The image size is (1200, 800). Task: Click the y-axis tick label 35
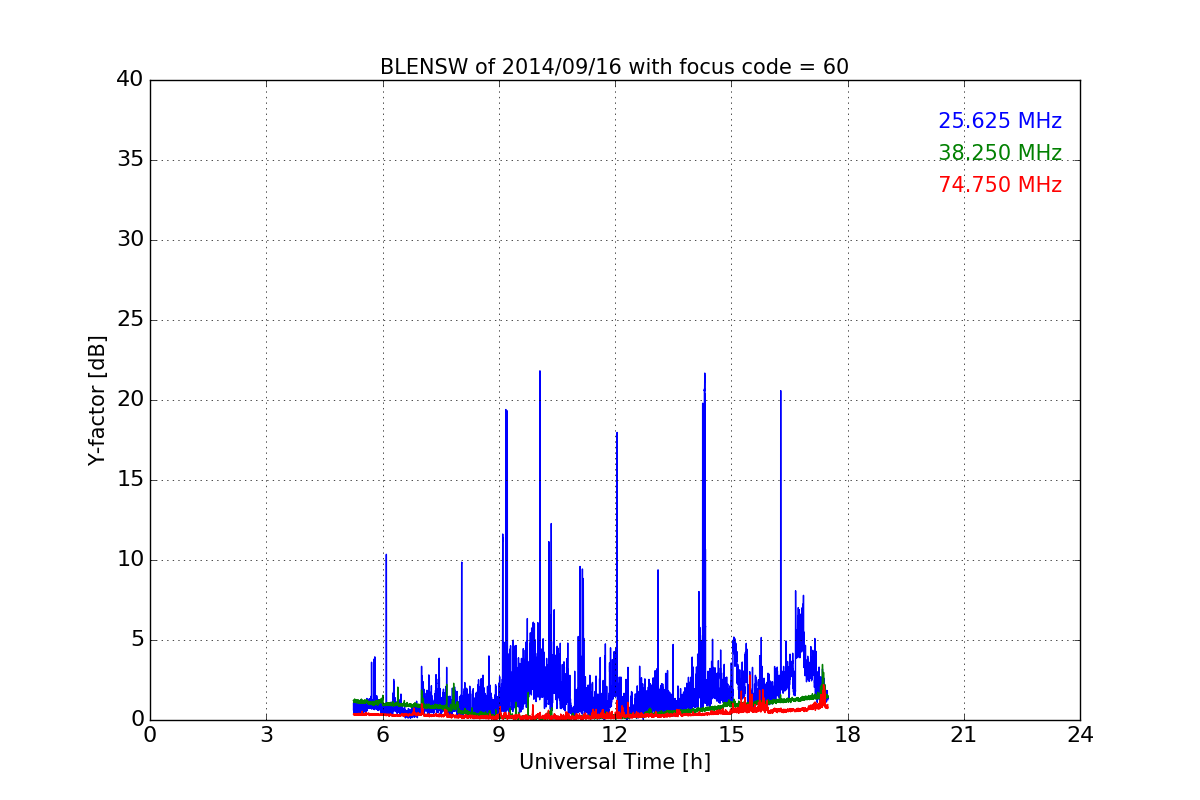coord(129,160)
